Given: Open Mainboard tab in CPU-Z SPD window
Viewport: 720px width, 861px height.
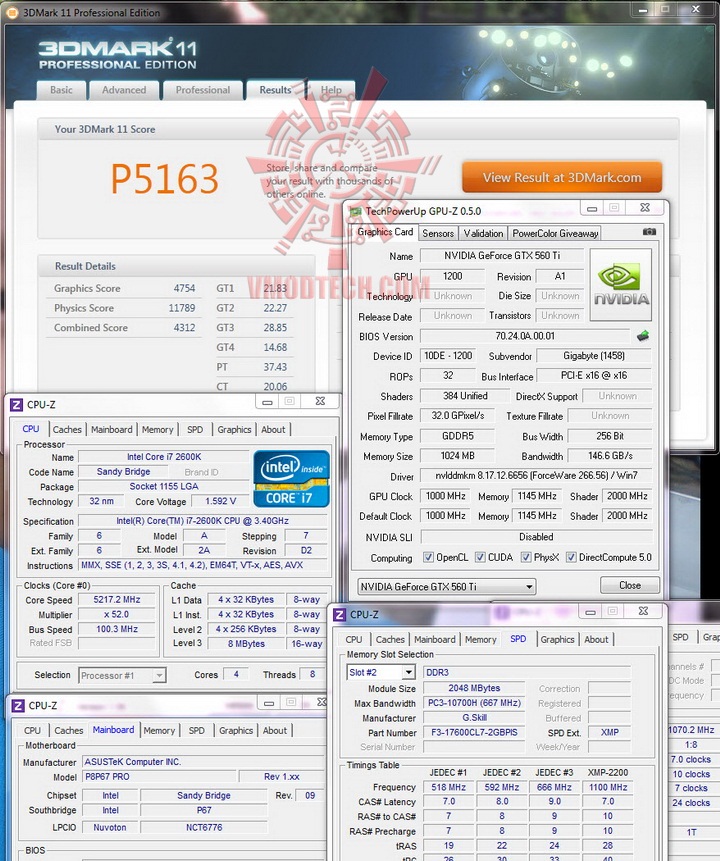Looking at the screenshot, I should [x=434, y=639].
